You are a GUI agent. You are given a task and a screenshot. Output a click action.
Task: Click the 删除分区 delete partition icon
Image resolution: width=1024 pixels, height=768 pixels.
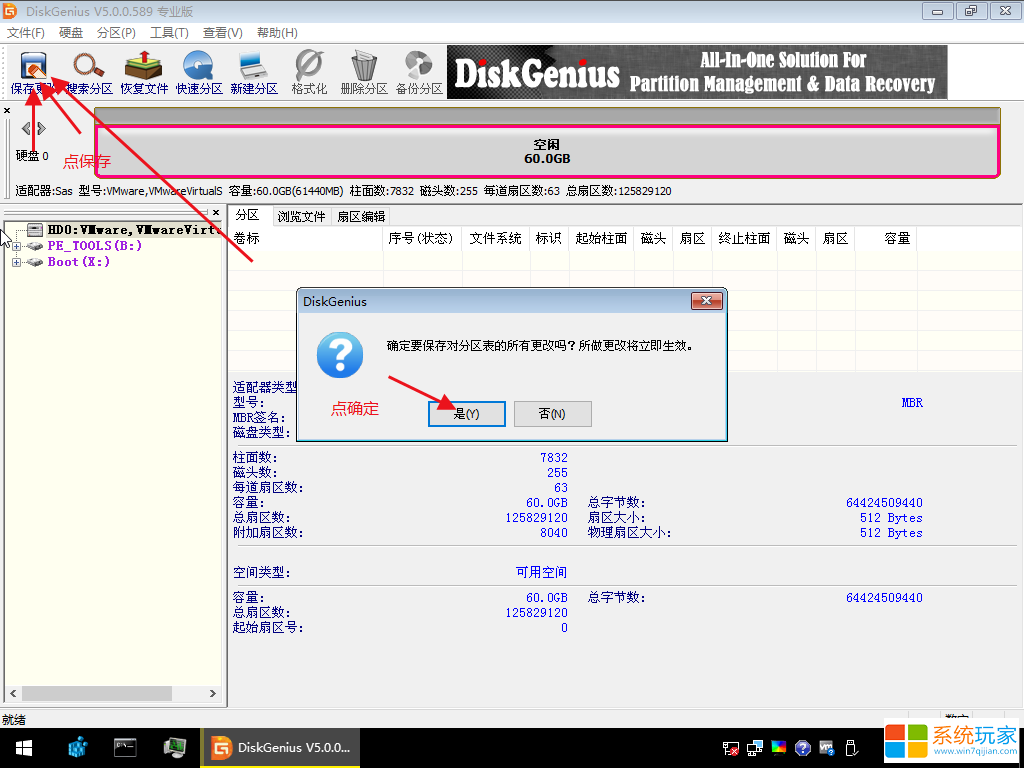point(364,73)
